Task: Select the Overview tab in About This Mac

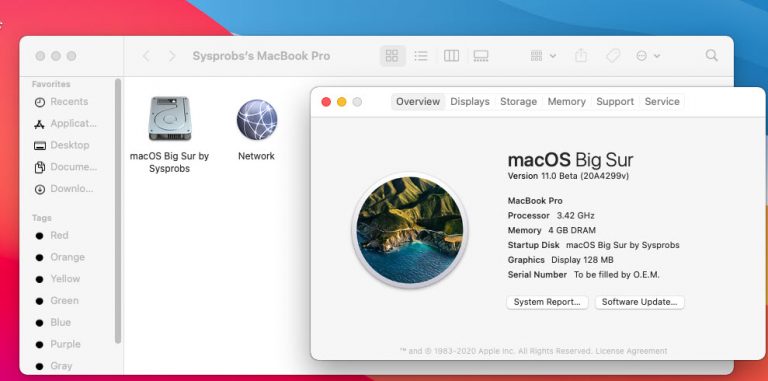Action: point(418,102)
